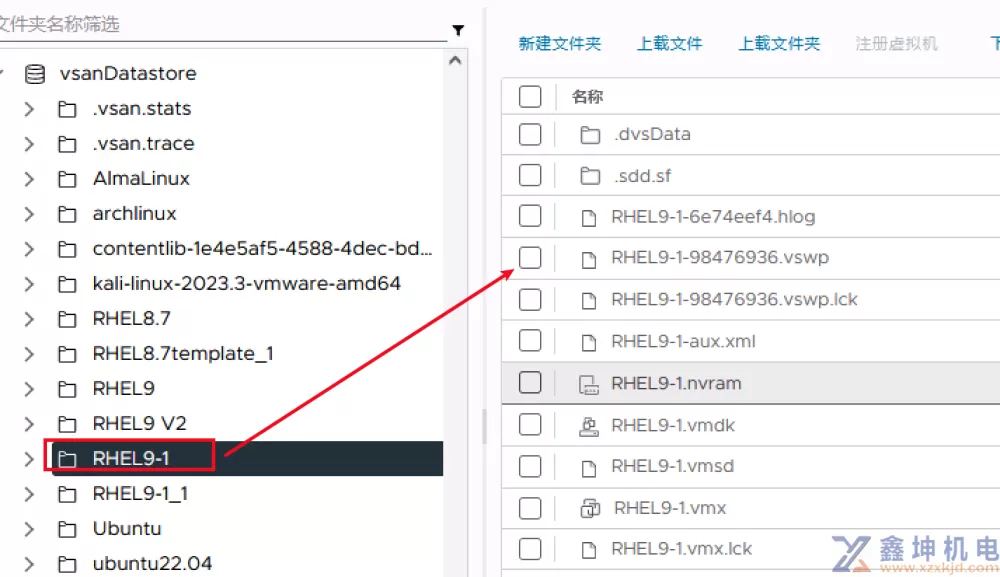Click the RHEL9-1-aux.xml file icon
1000x577 pixels.
(x=589, y=344)
